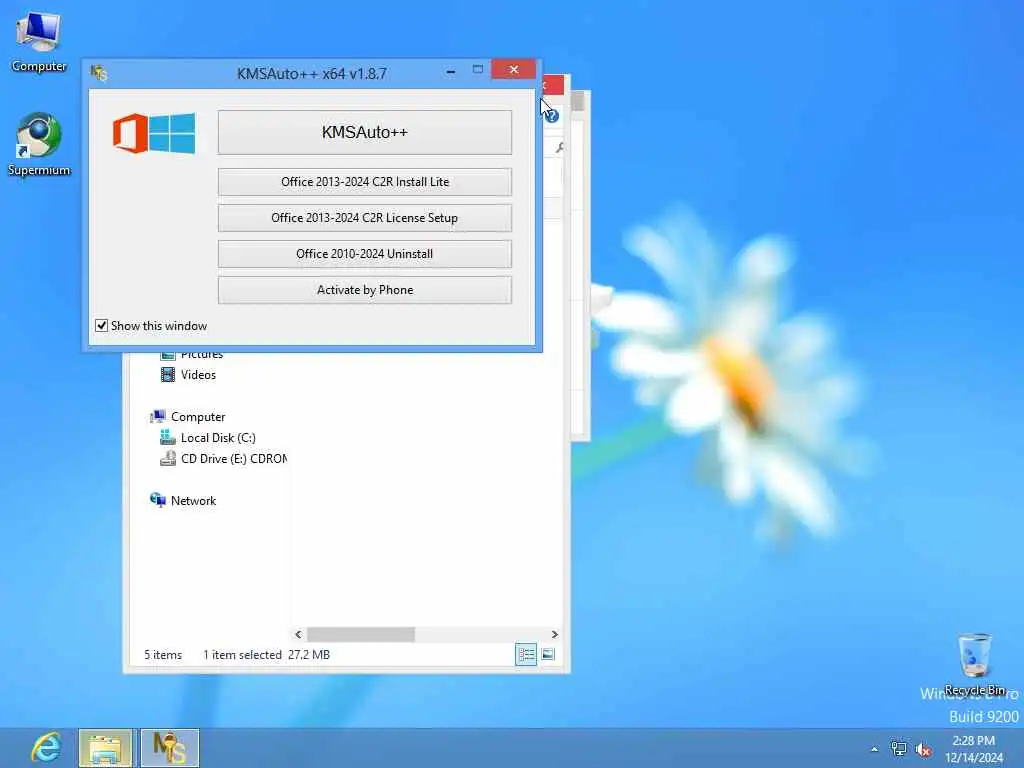This screenshot has width=1024, height=768.
Task: Click the '5 items' status bar text
Action: (x=163, y=655)
